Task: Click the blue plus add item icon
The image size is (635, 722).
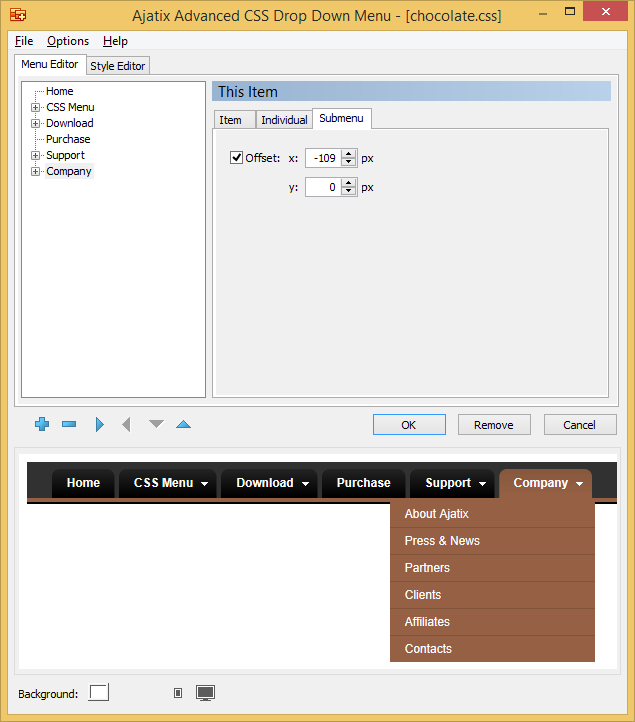Action: tap(42, 424)
